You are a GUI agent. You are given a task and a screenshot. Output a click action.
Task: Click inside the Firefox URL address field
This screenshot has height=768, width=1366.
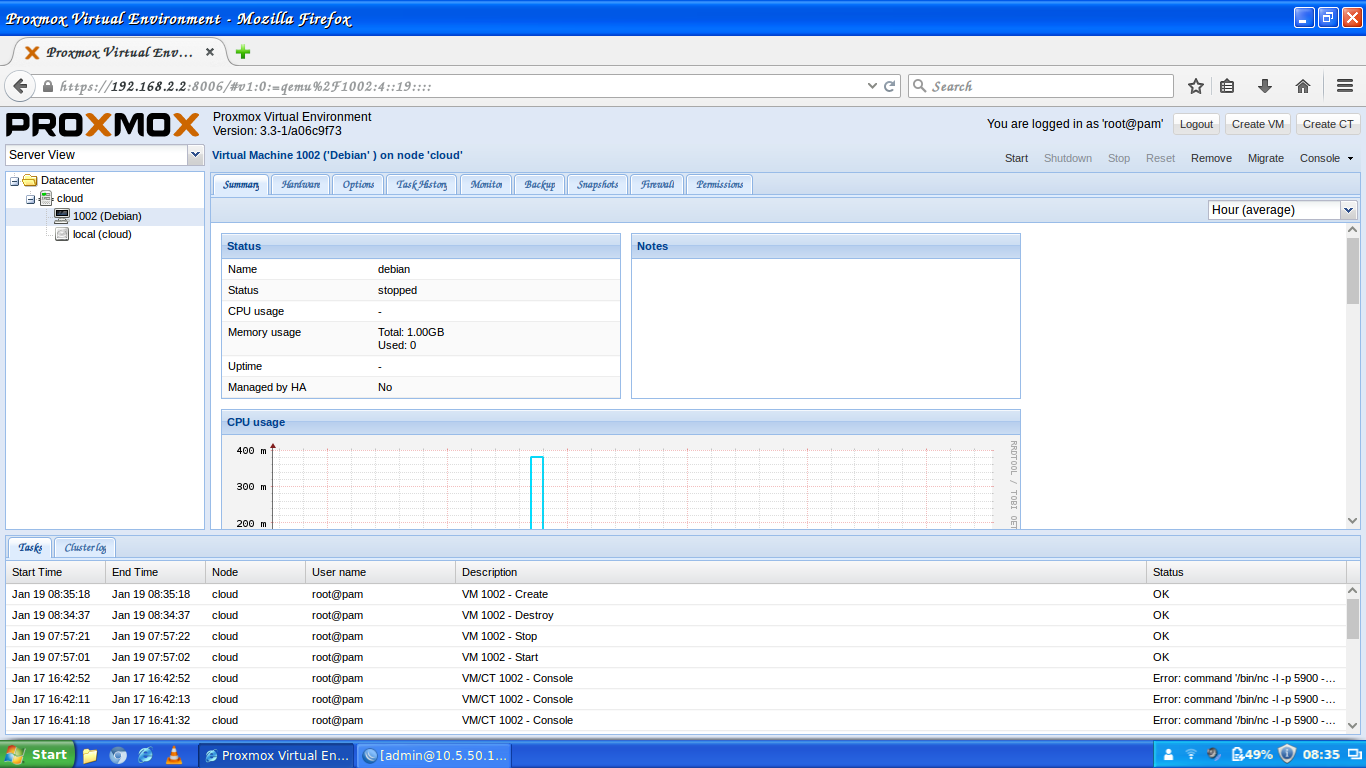(460, 87)
